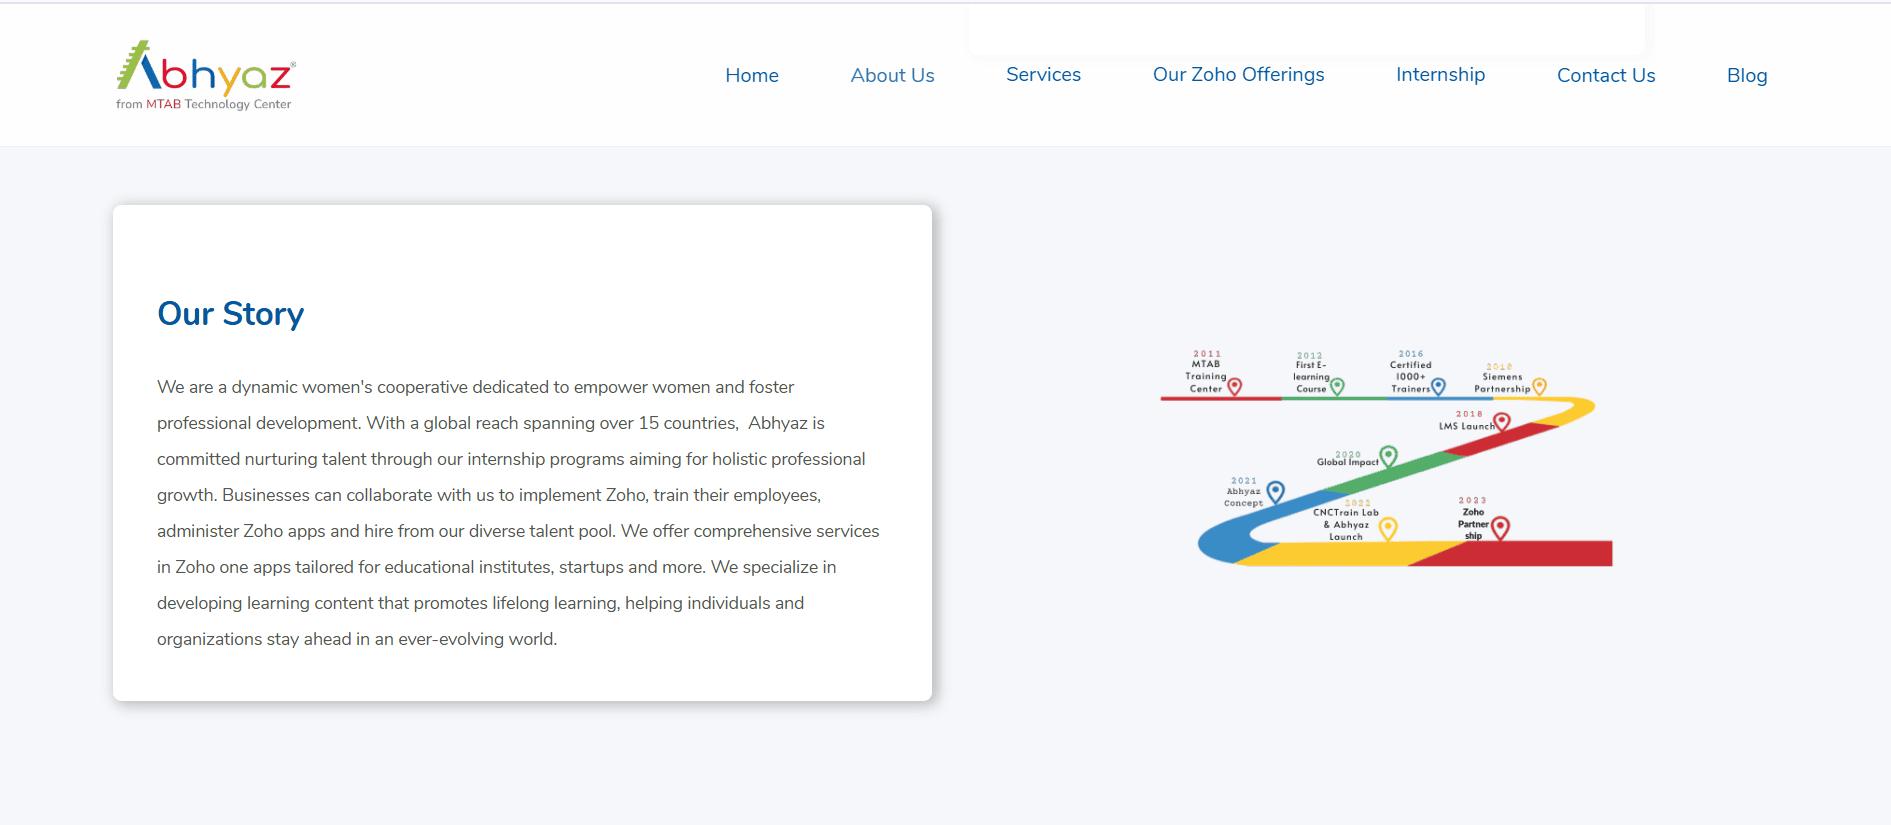Click text 'organizations stay ahead in an ever-evolving world.'
Image resolution: width=1891 pixels, height=825 pixels.
click(357, 639)
